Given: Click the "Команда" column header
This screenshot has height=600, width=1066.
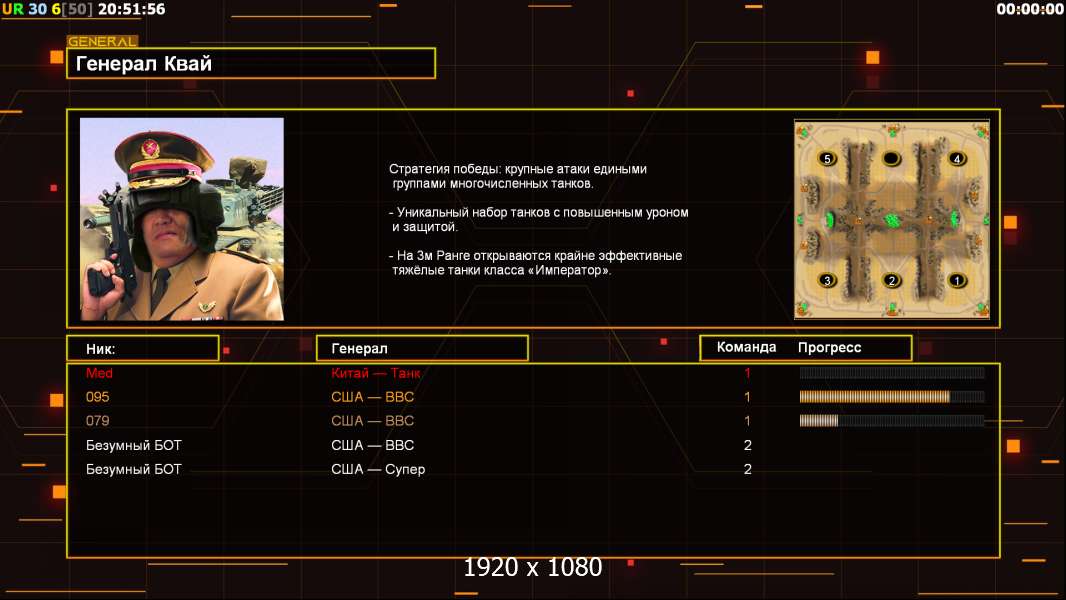Looking at the screenshot, I should tap(746, 347).
